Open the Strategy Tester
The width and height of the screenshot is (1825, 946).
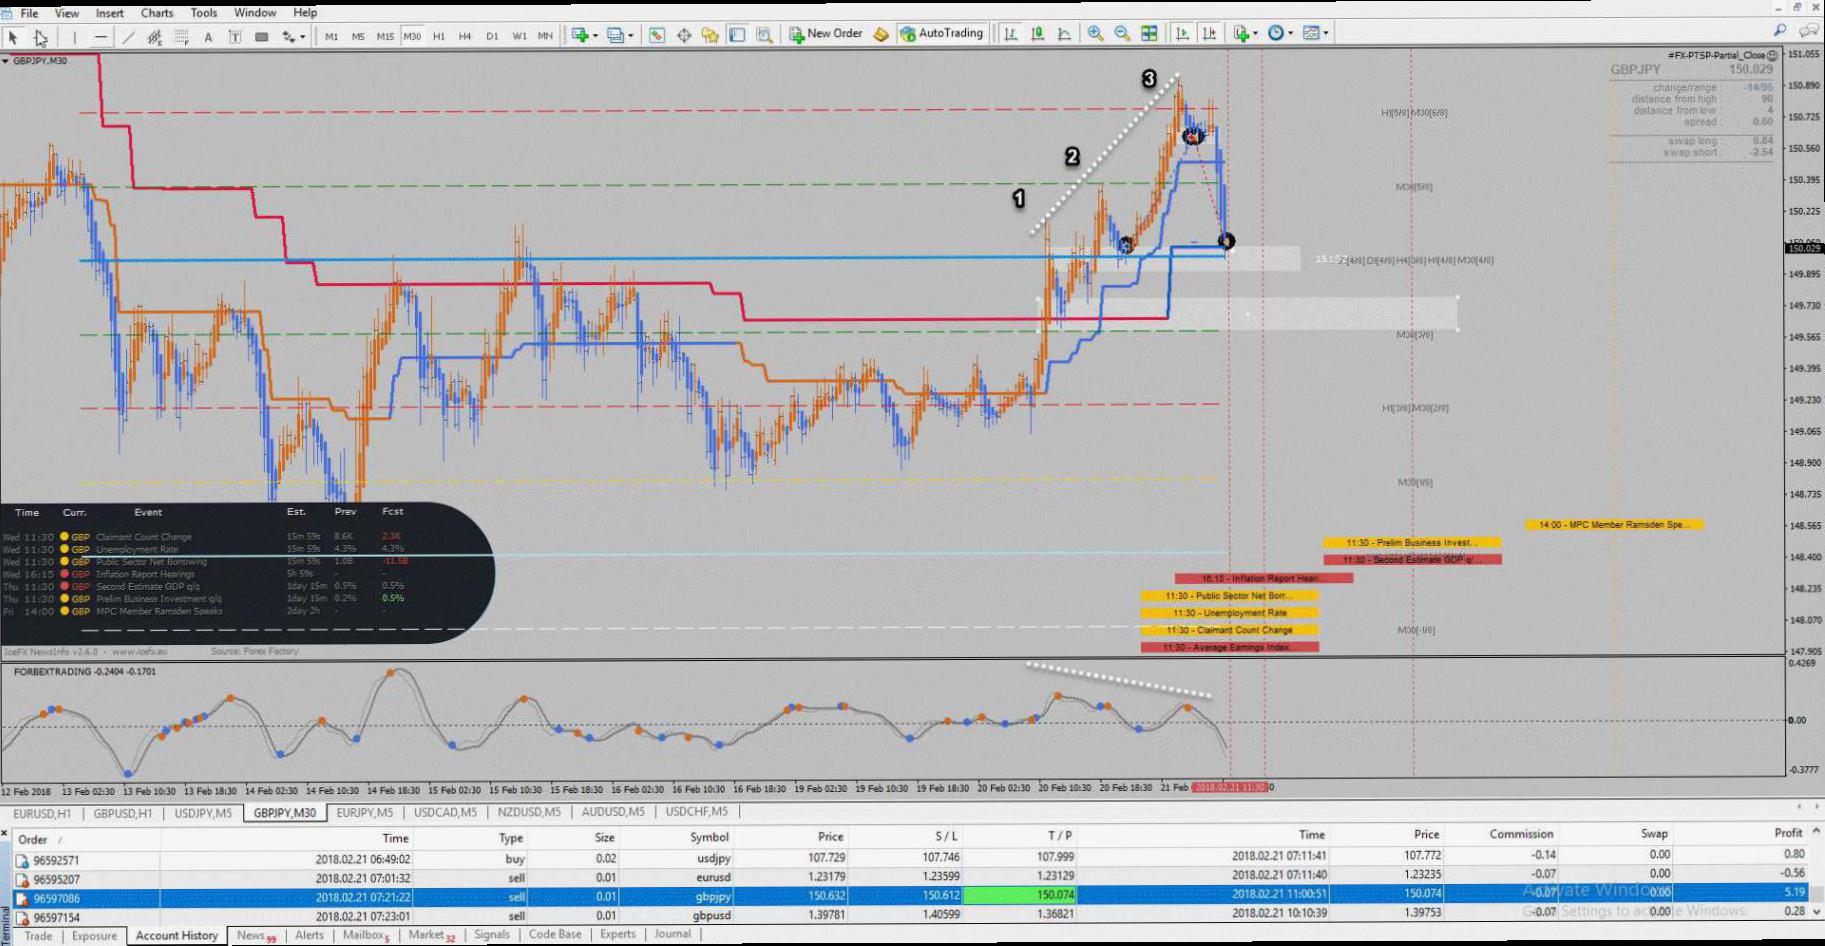[764, 35]
